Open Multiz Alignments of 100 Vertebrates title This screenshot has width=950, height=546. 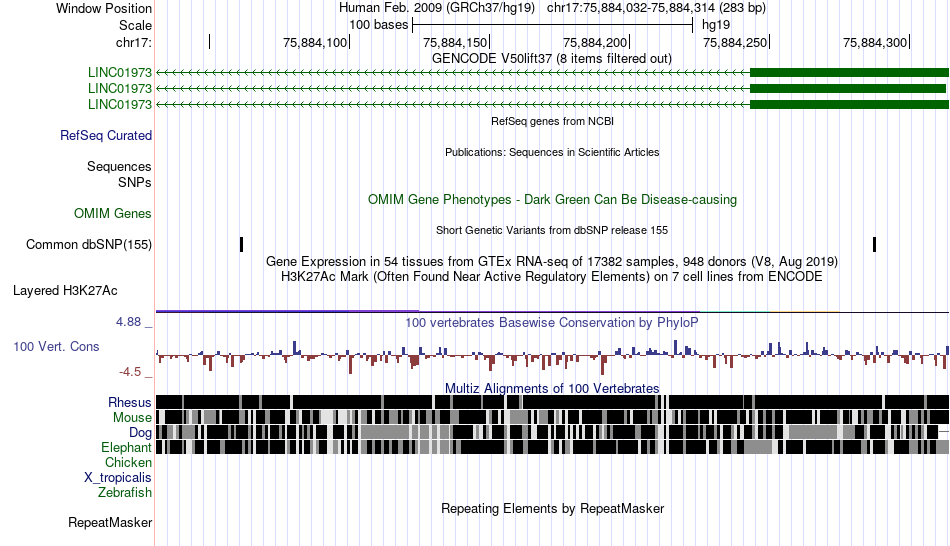coord(552,388)
